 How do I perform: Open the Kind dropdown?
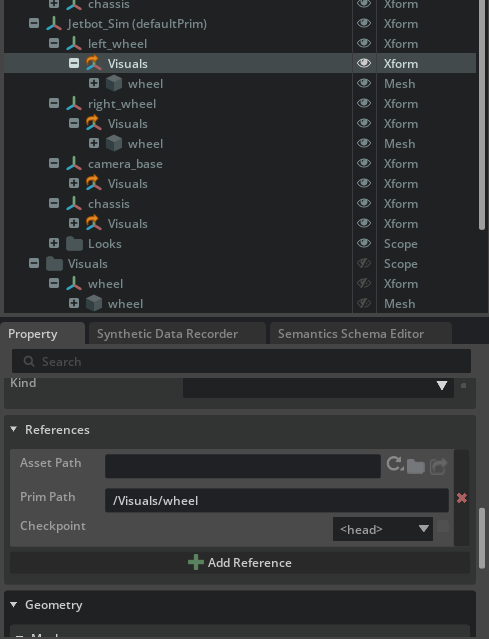[x=318, y=386]
